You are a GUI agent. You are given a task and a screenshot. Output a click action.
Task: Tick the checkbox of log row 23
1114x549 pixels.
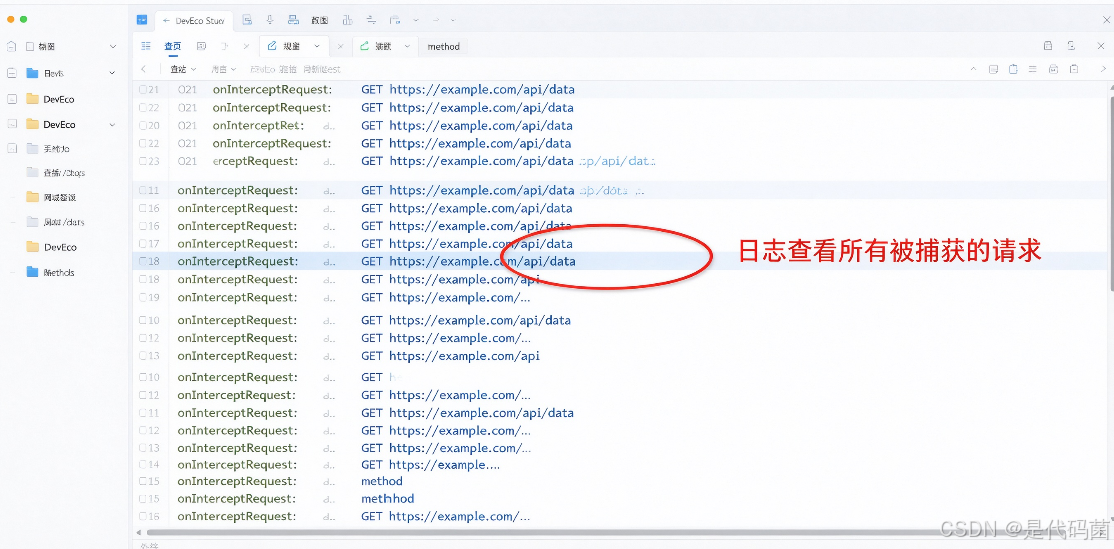pyautogui.click(x=143, y=161)
